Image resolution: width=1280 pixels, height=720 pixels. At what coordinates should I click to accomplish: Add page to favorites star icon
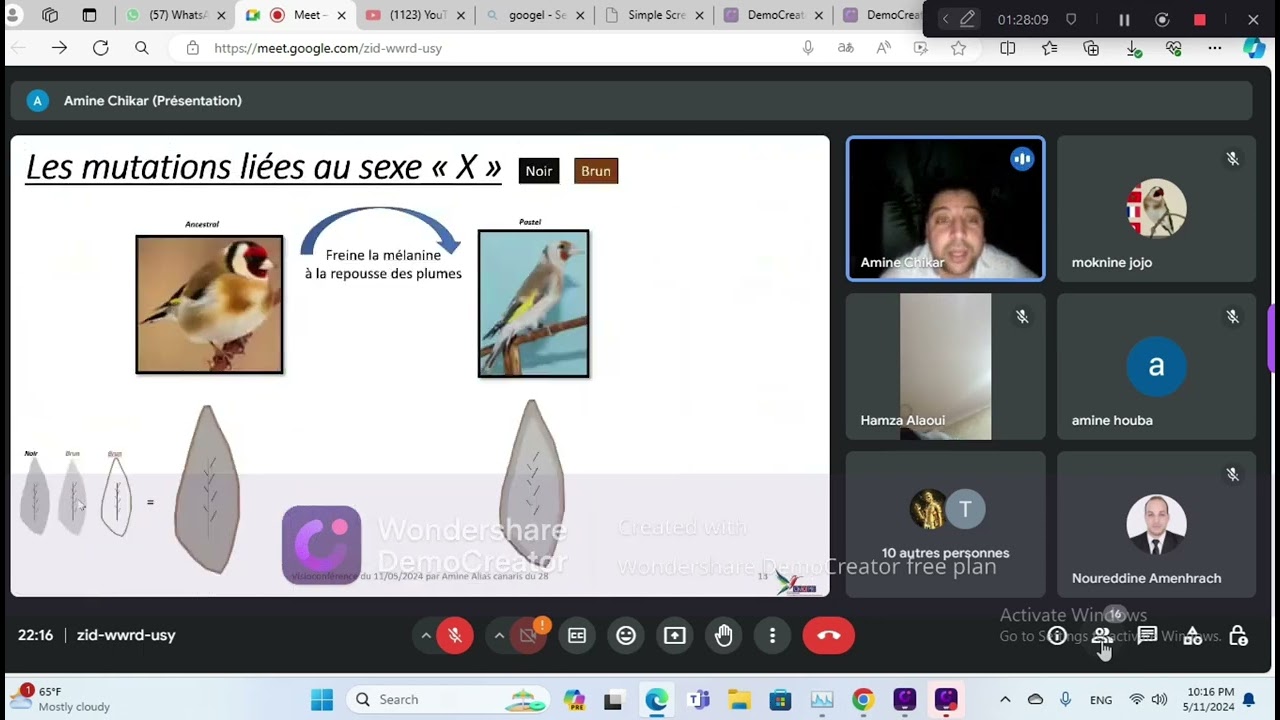[959, 48]
